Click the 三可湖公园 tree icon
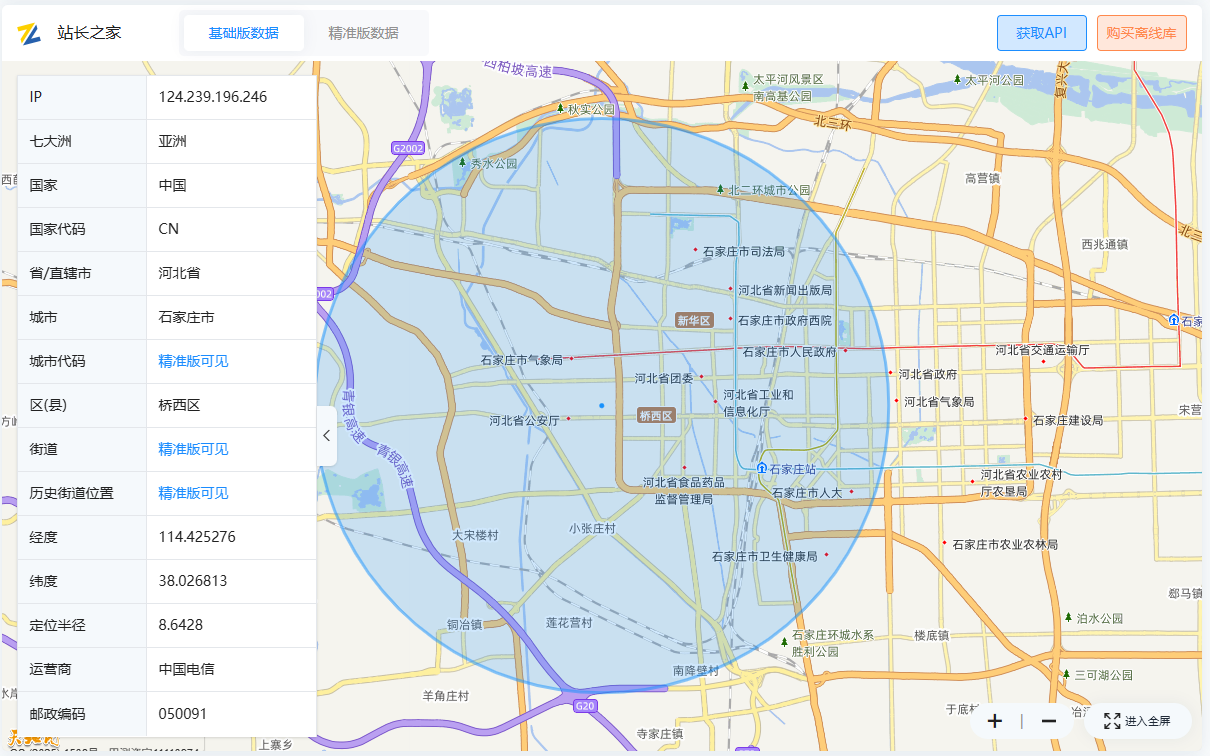The image size is (1210, 756). [1067, 674]
